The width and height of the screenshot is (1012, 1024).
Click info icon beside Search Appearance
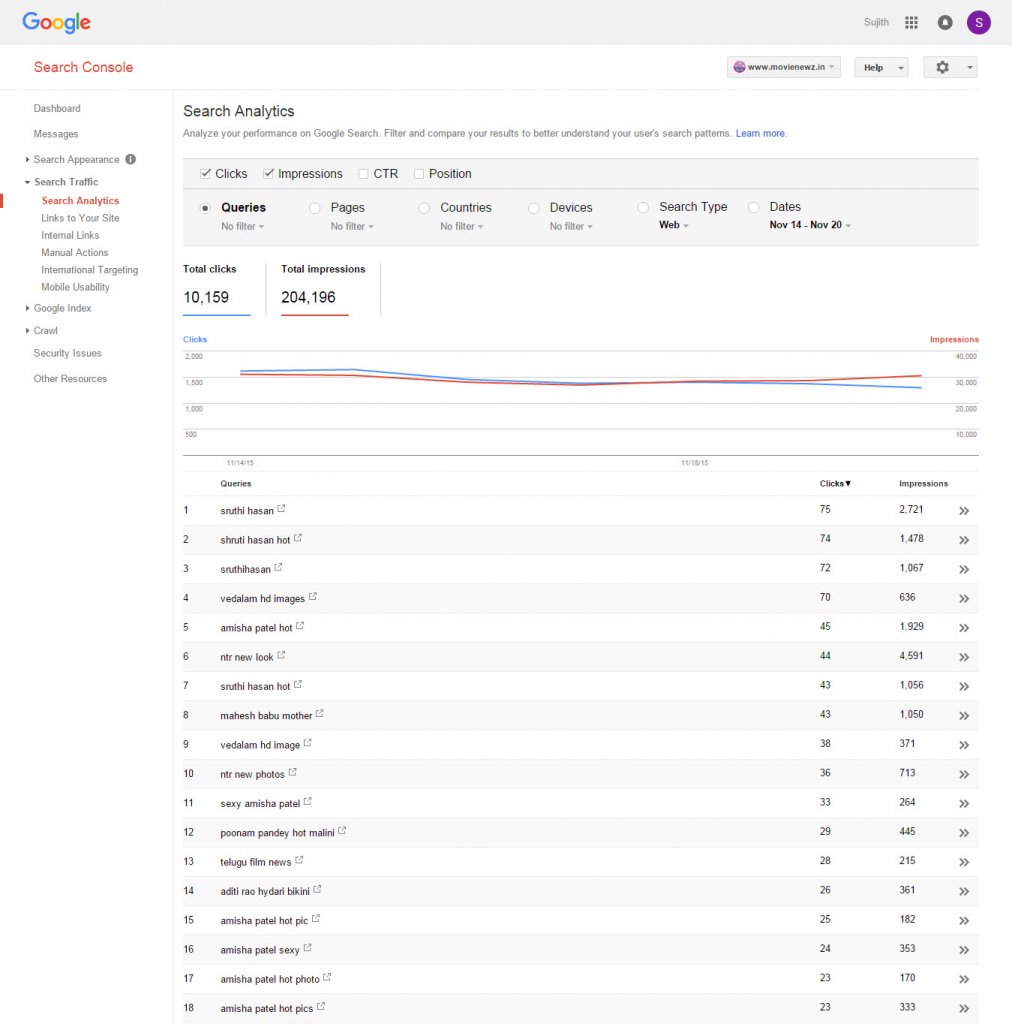(x=131, y=159)
